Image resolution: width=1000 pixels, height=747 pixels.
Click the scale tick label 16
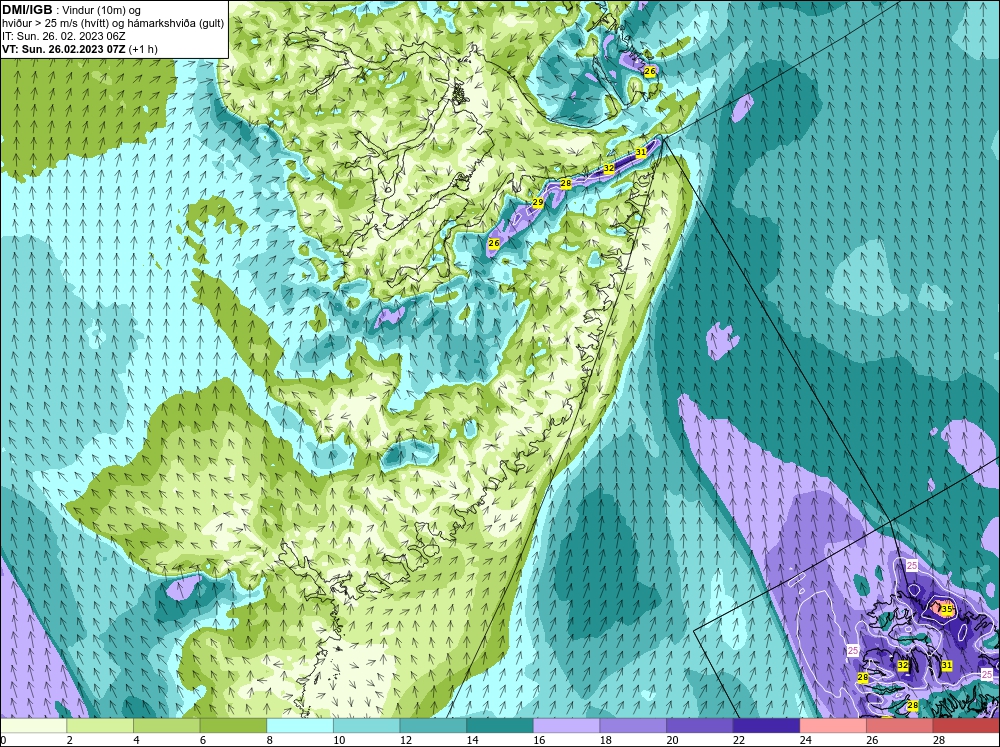point(539,740)
